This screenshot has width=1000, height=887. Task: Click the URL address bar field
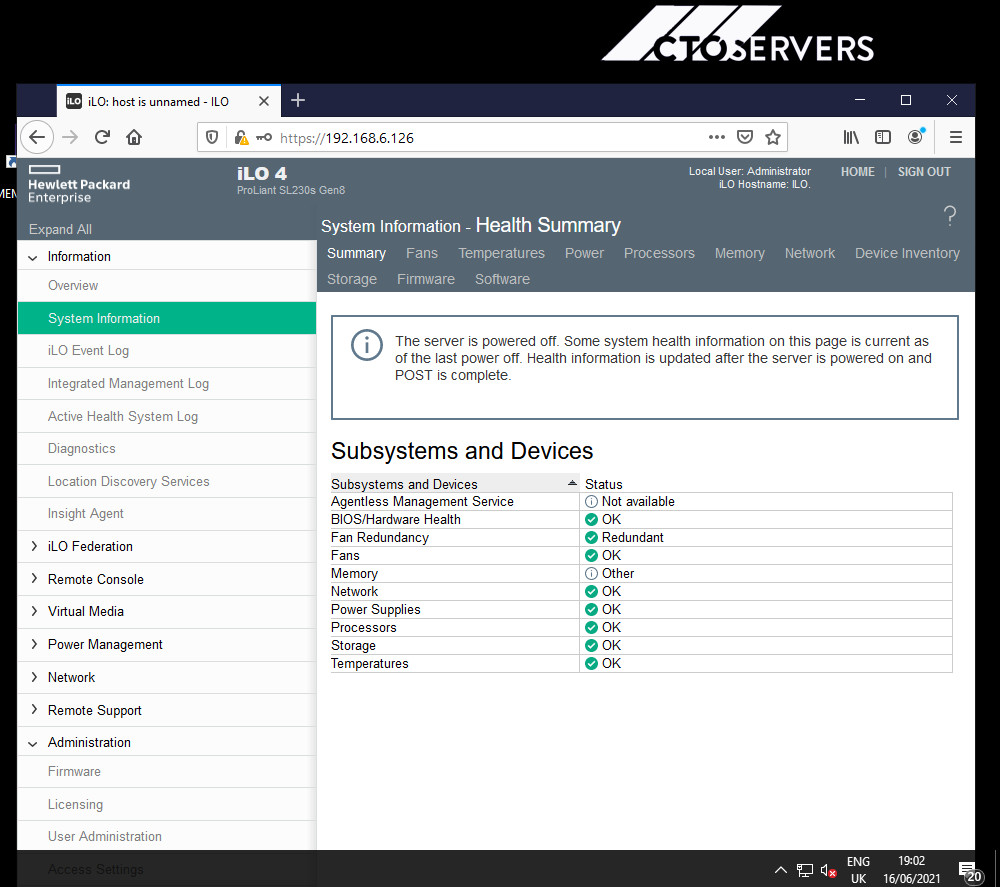pyautogui.click(x=491, y=138)
